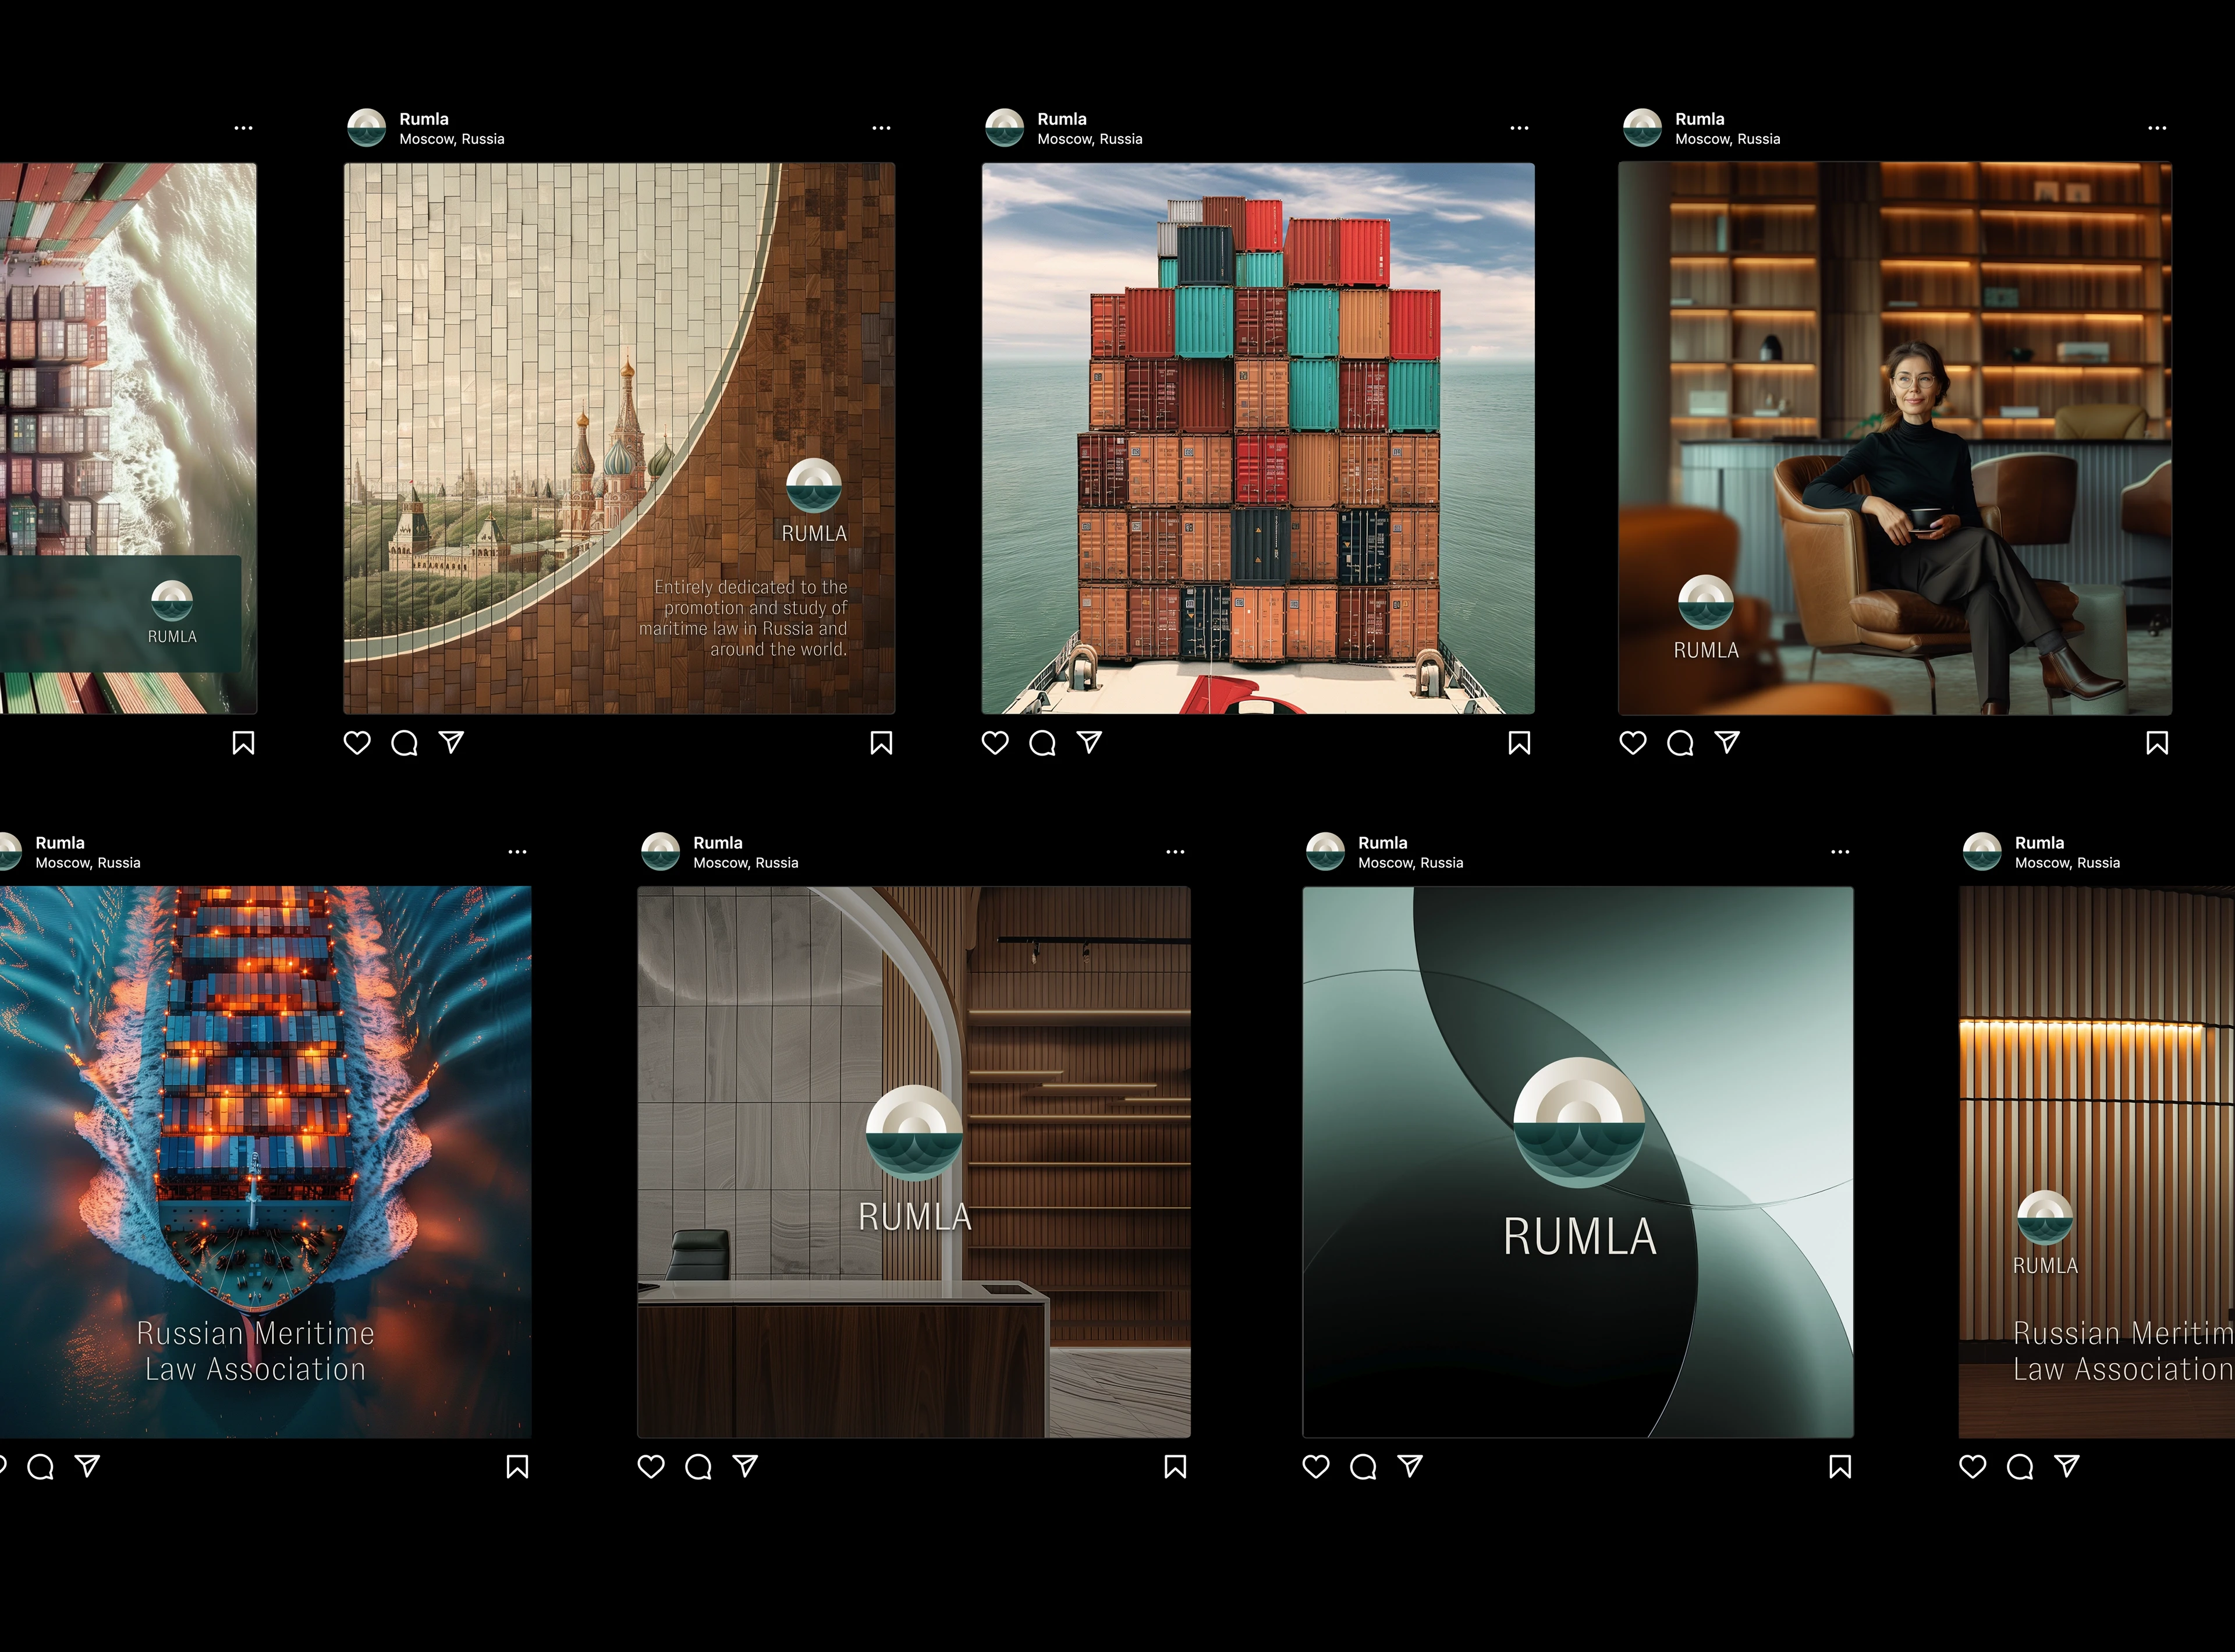Like the reception desk interior post
This screenshot has width=2235, height=1652.
(x=651, y=1467)
